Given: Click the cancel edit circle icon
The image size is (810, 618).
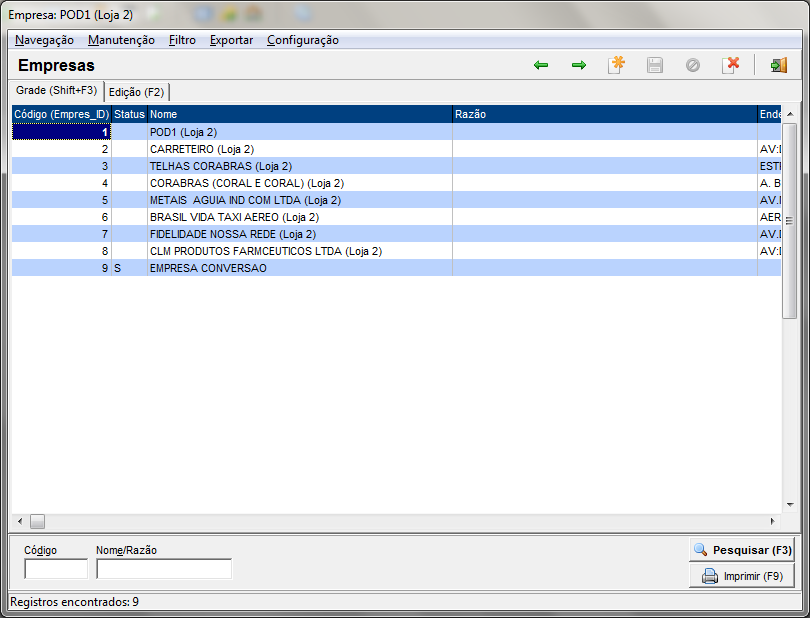Looking at the screenshot, I should tap(693, 65).
